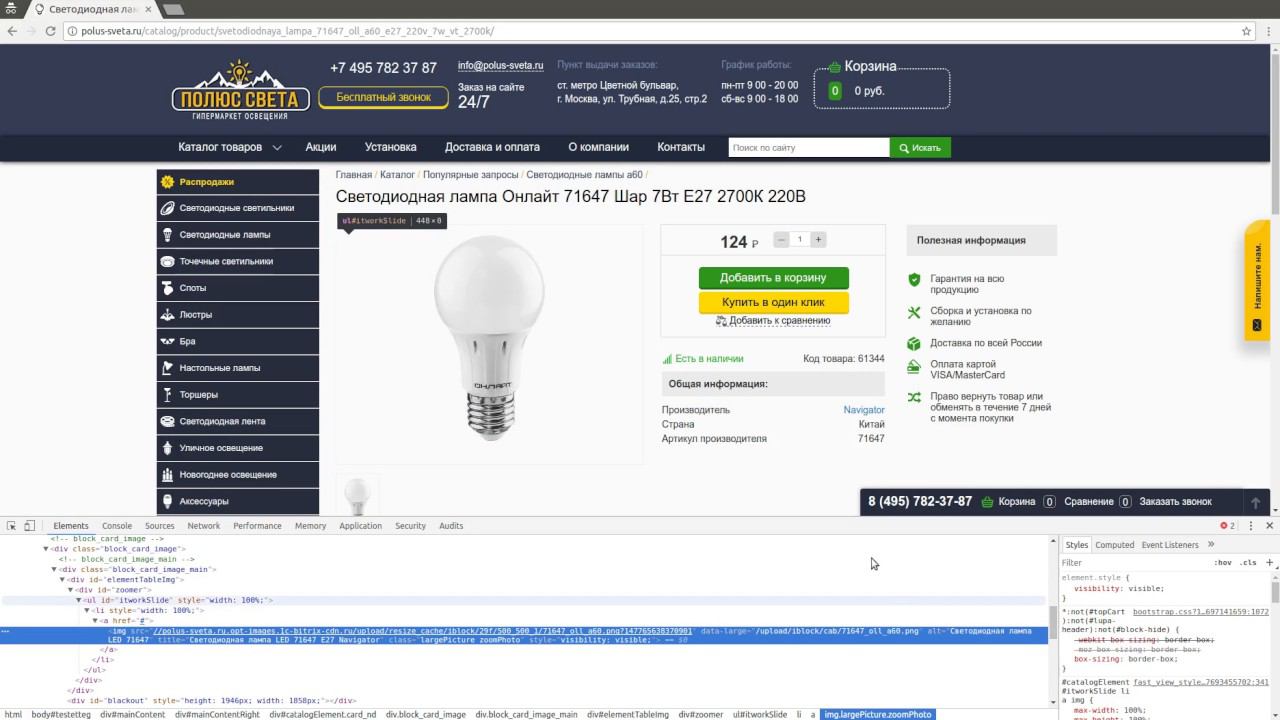Collapse the div#zoomer tree node
Image resolution: width=1280 pixels, height=720 pixels.
71,590
